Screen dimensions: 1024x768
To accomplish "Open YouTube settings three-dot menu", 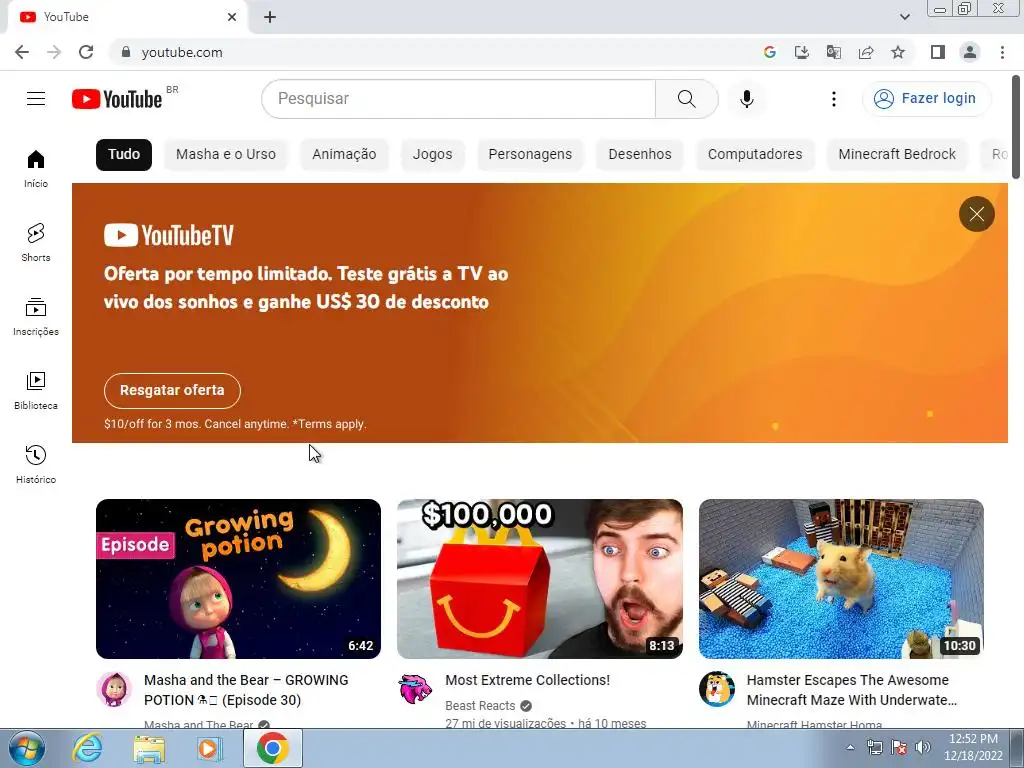I will [833, 99].
